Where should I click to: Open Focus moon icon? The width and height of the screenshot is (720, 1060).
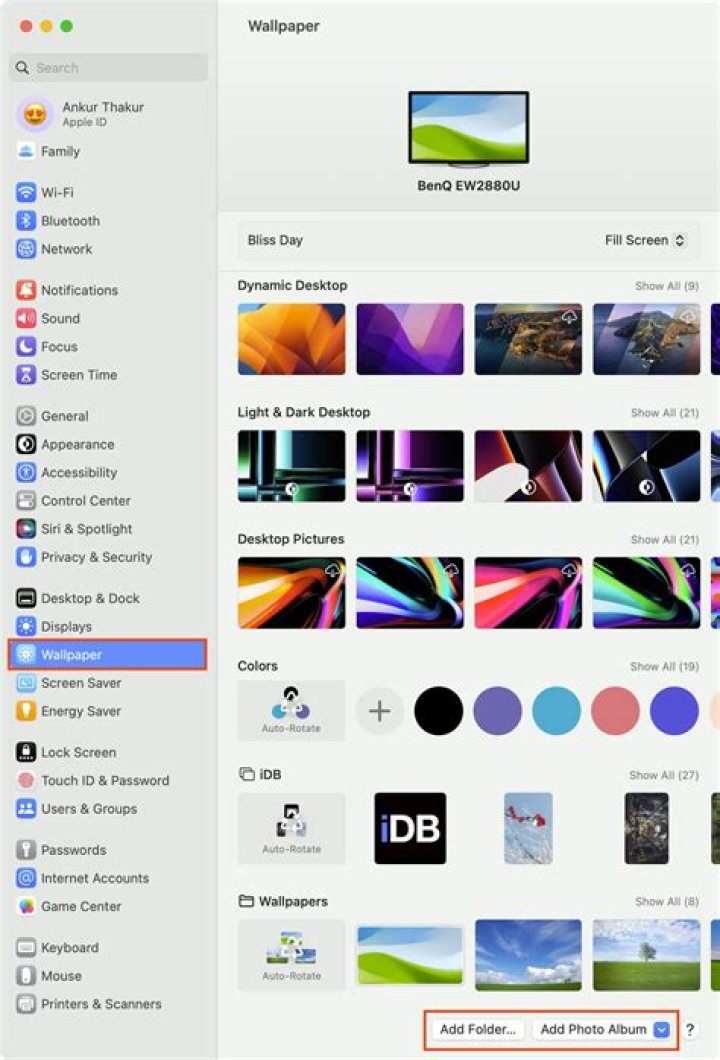[x=26, y=347]
